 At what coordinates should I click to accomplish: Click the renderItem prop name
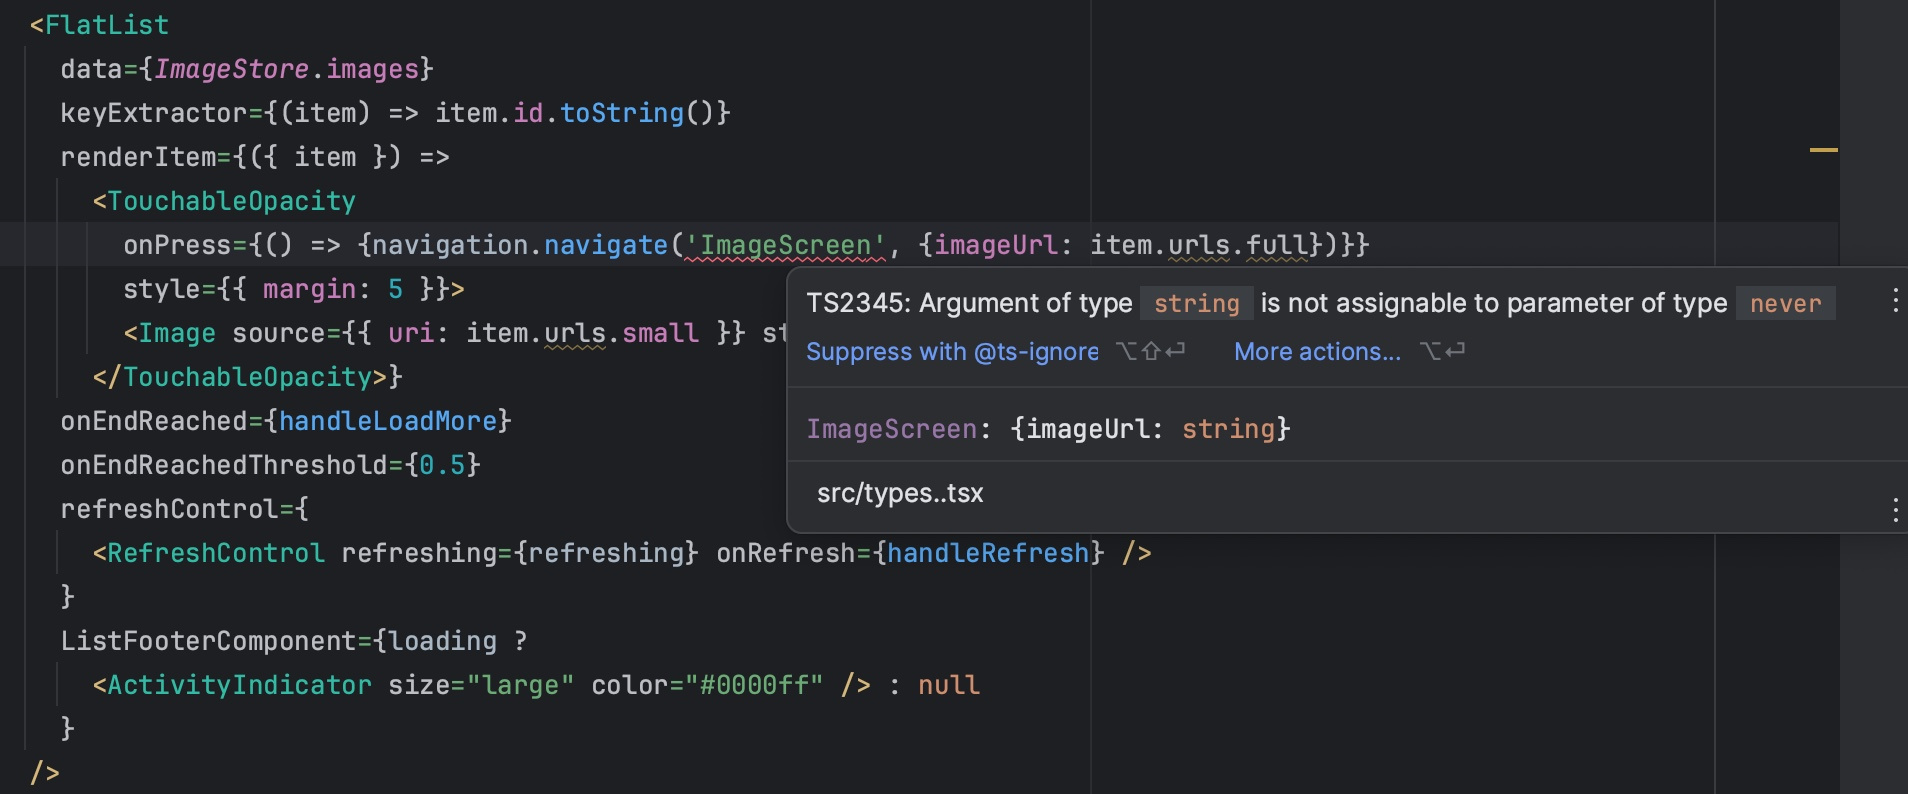pyautogui.click(x=138, y=157)
